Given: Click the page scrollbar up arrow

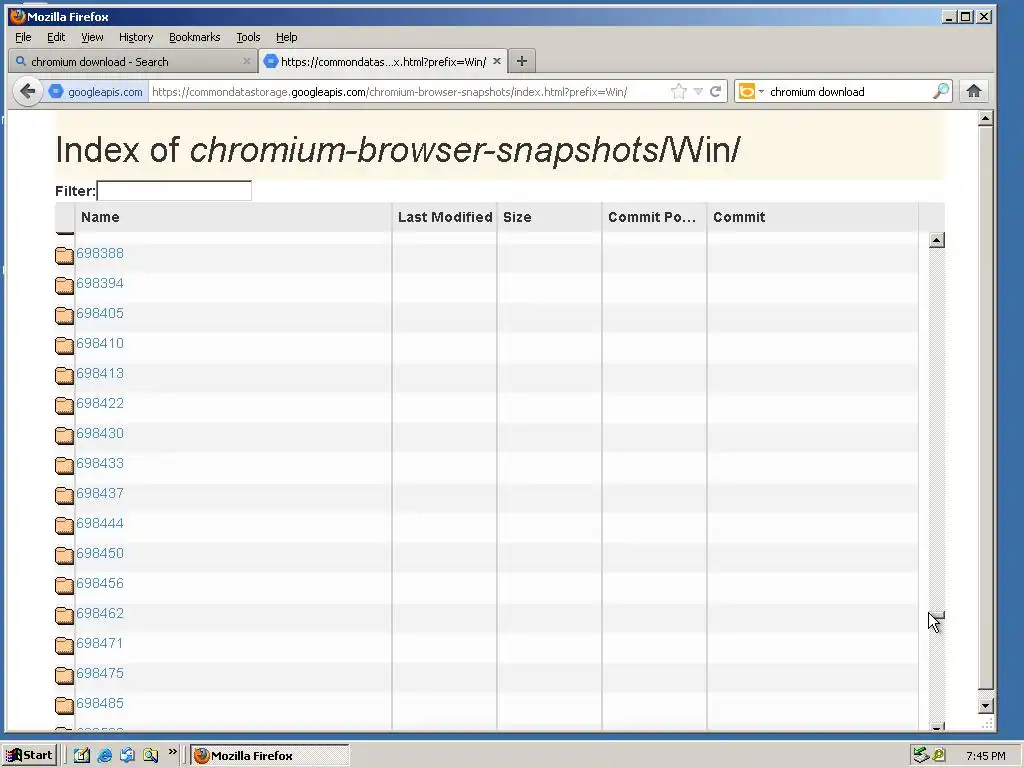Looking at the screenshot, I should tap(986, 118).
